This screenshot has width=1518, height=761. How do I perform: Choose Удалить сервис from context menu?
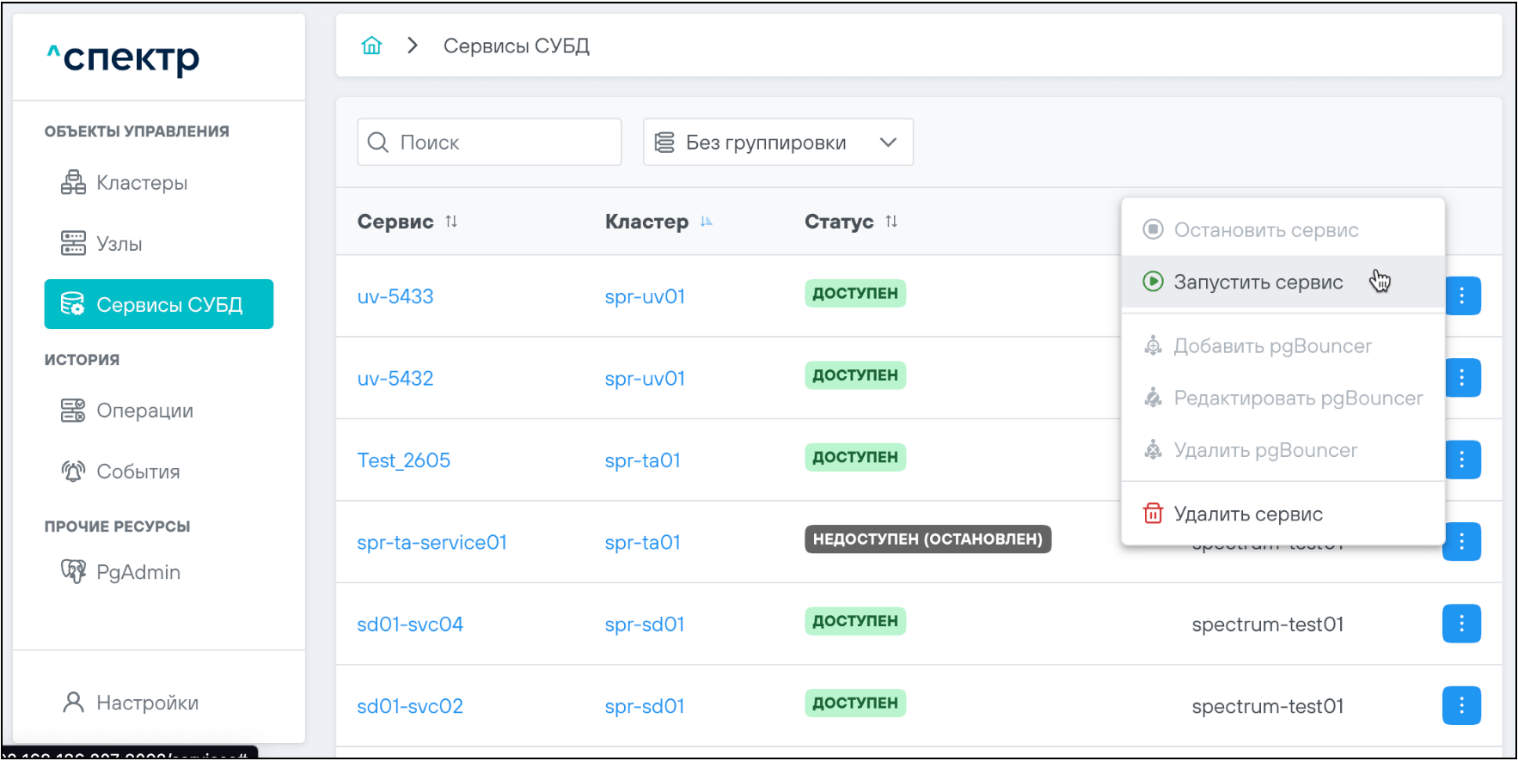point(1247,514)
